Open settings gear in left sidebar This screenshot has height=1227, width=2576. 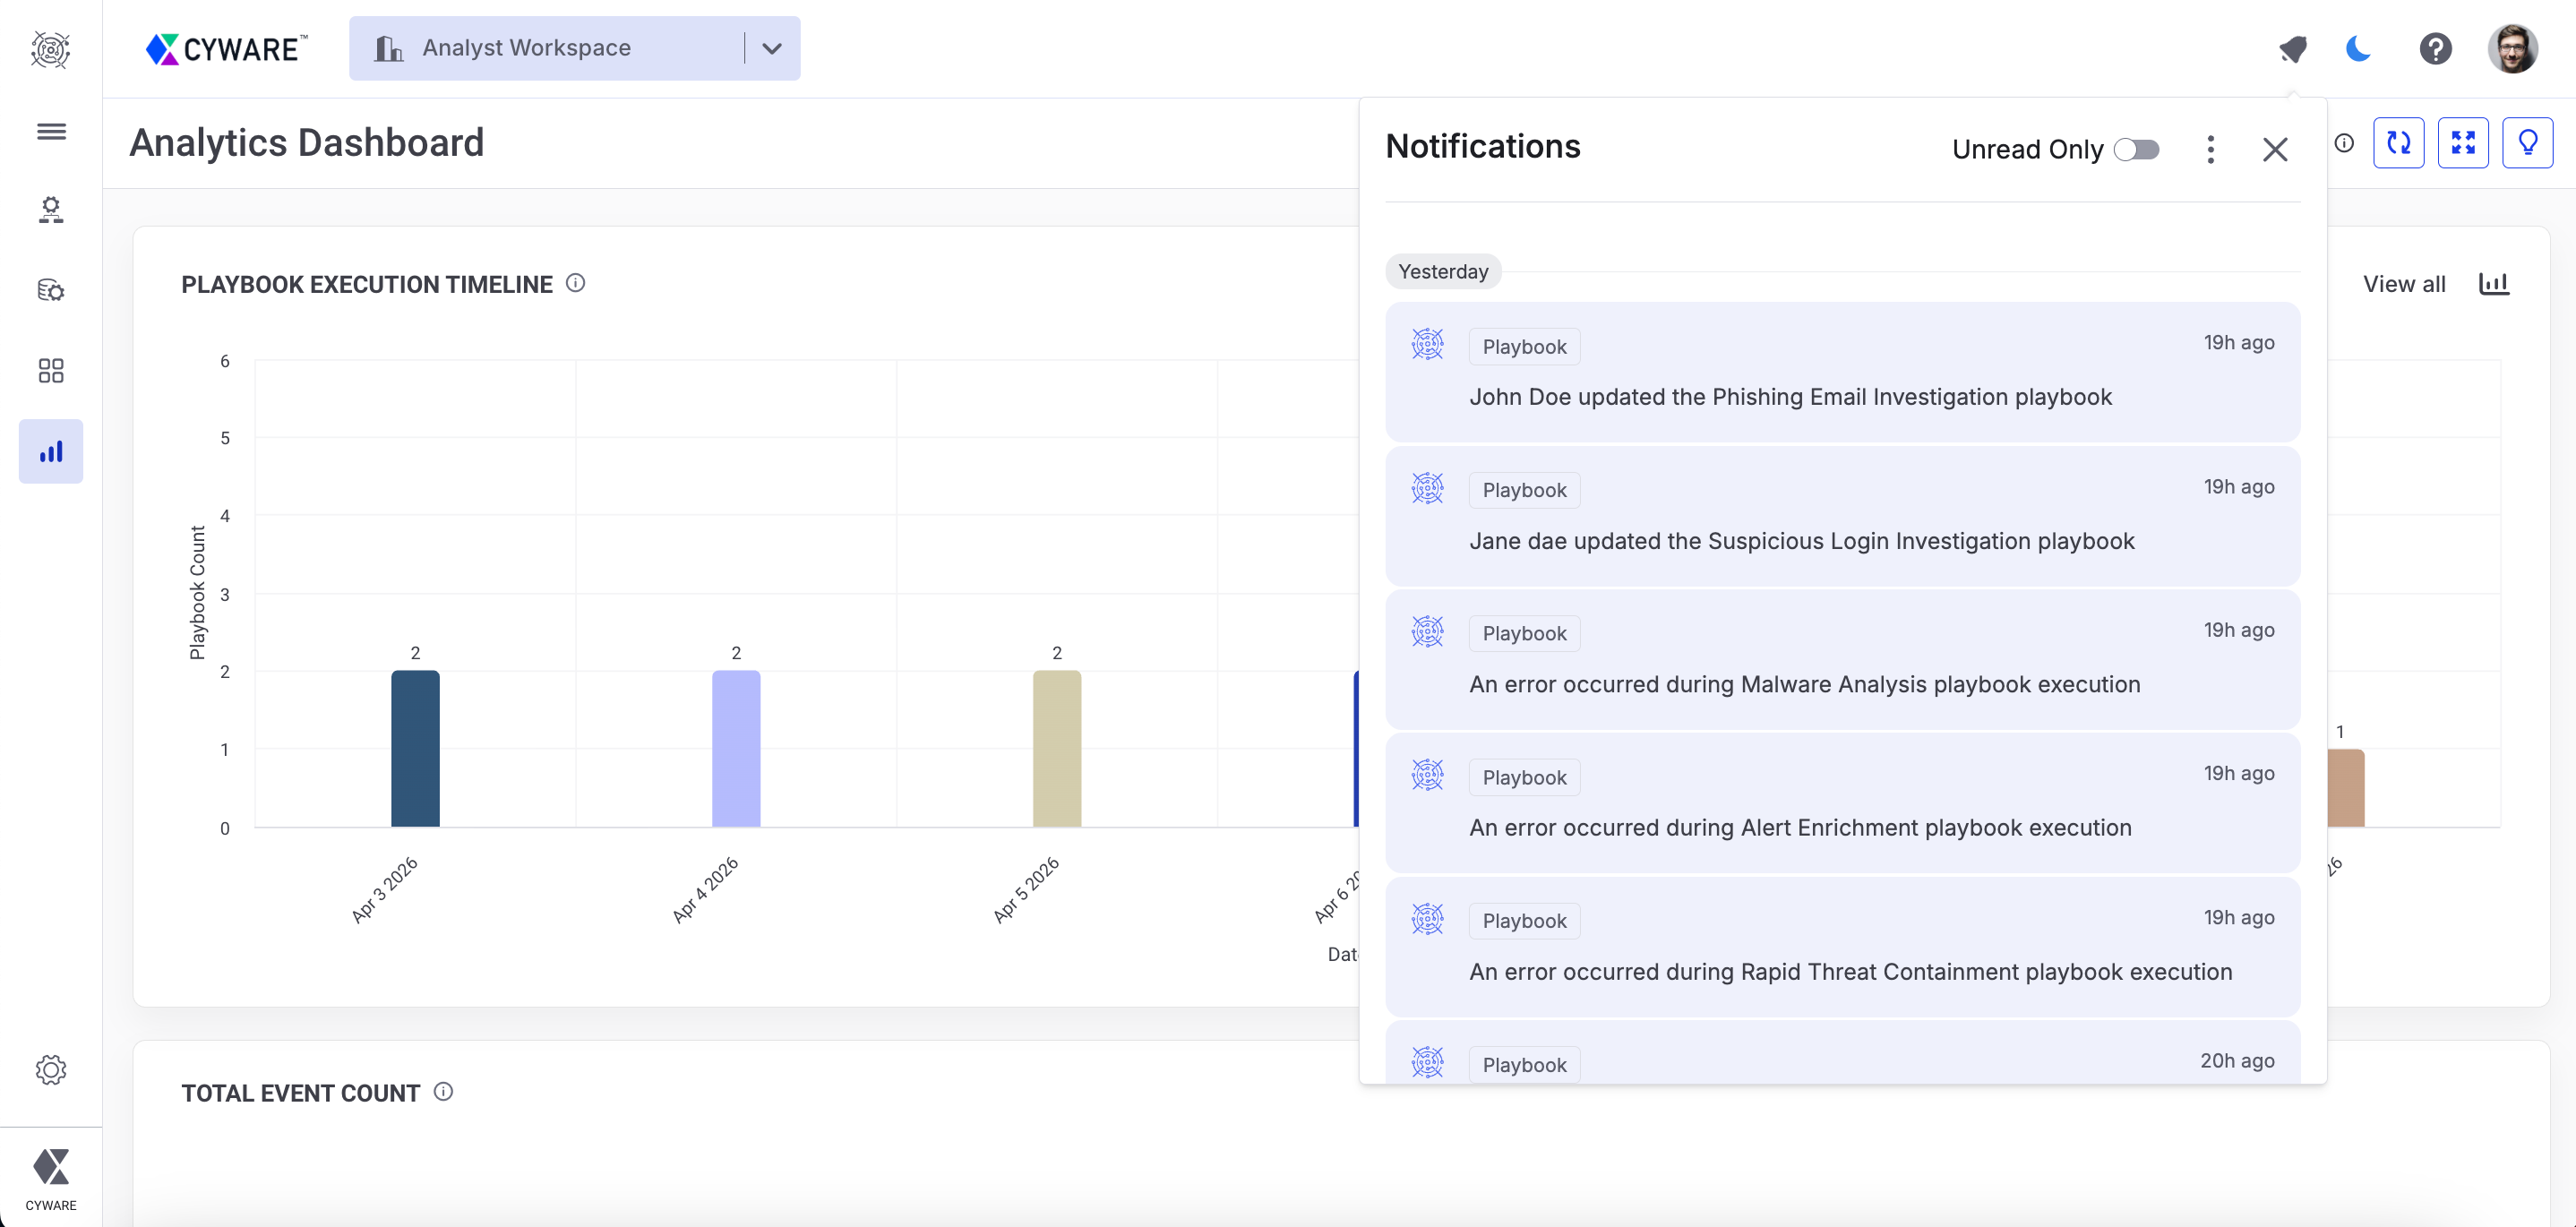pos(51,1069)
